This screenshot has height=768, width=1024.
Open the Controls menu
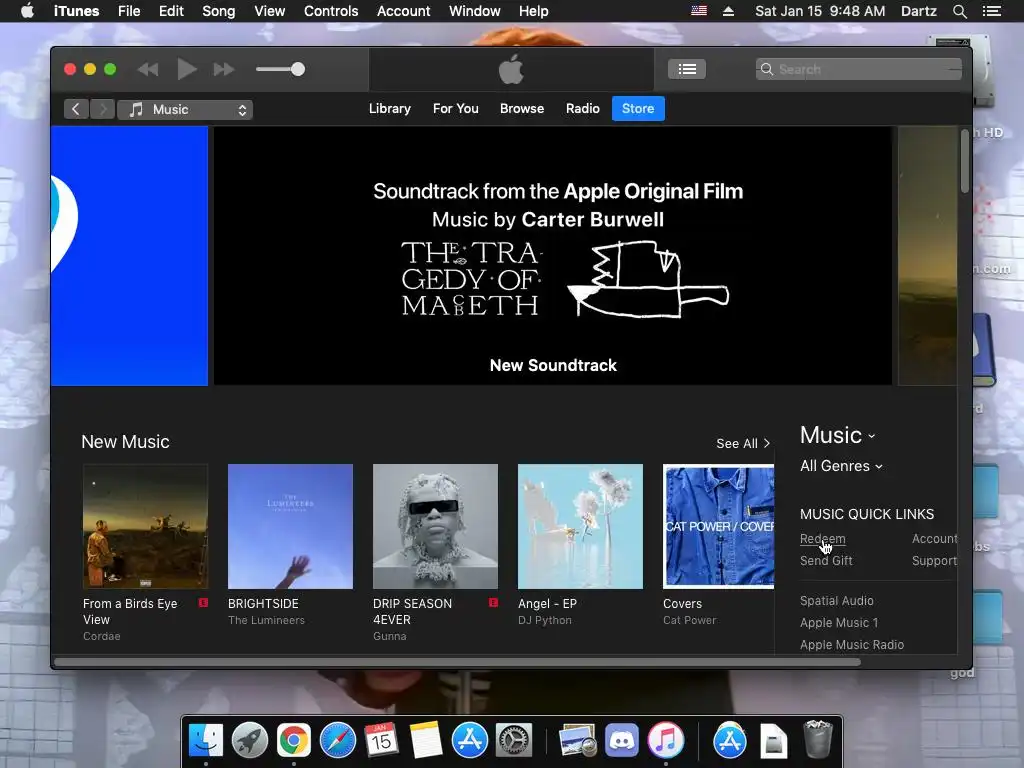[x=330, y=11]
